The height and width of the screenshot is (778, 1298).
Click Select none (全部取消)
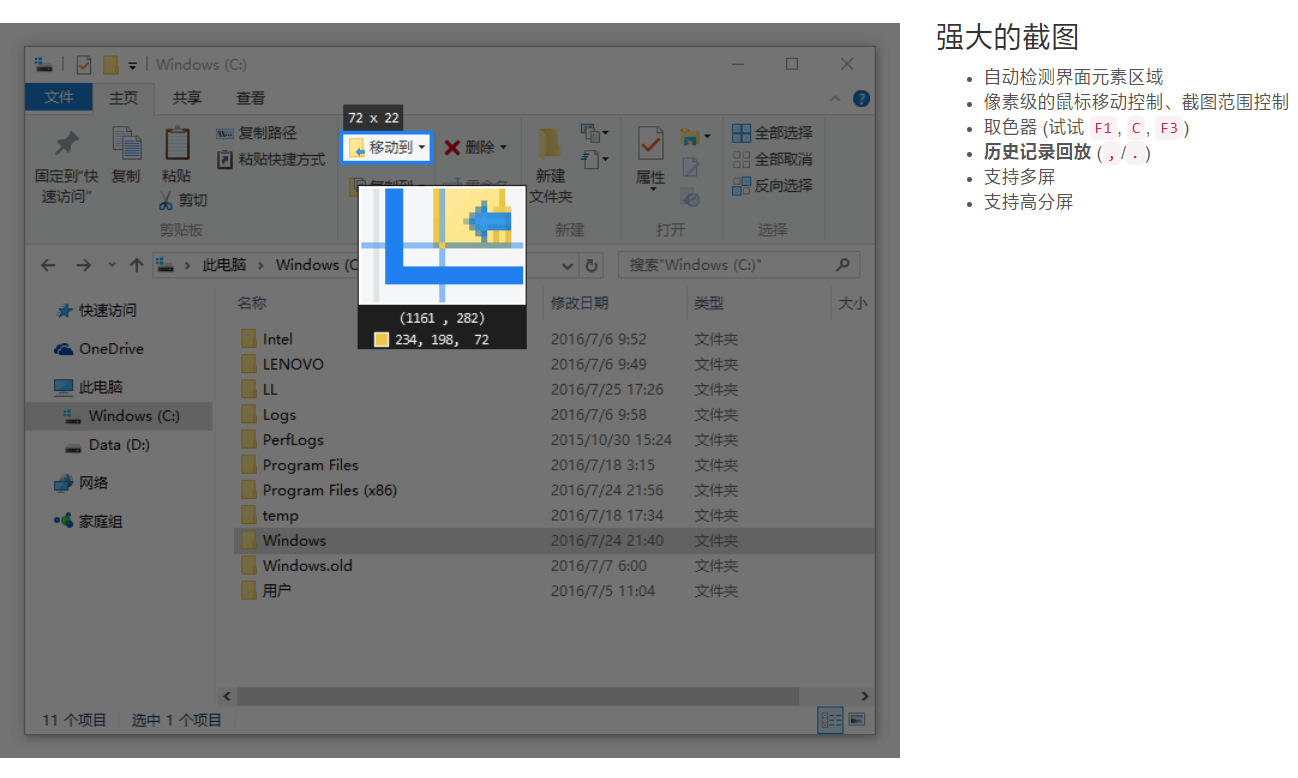pos(772,159)
